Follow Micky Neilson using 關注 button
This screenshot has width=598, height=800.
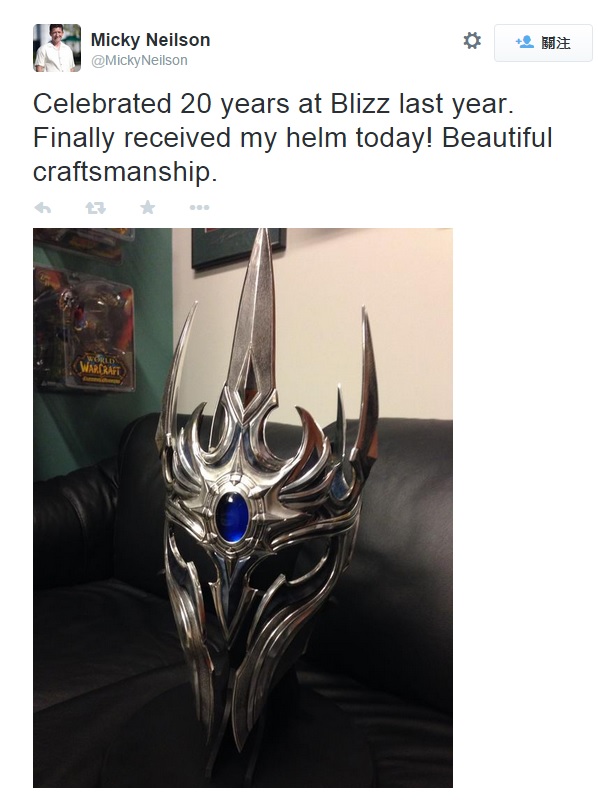[543, 43]
